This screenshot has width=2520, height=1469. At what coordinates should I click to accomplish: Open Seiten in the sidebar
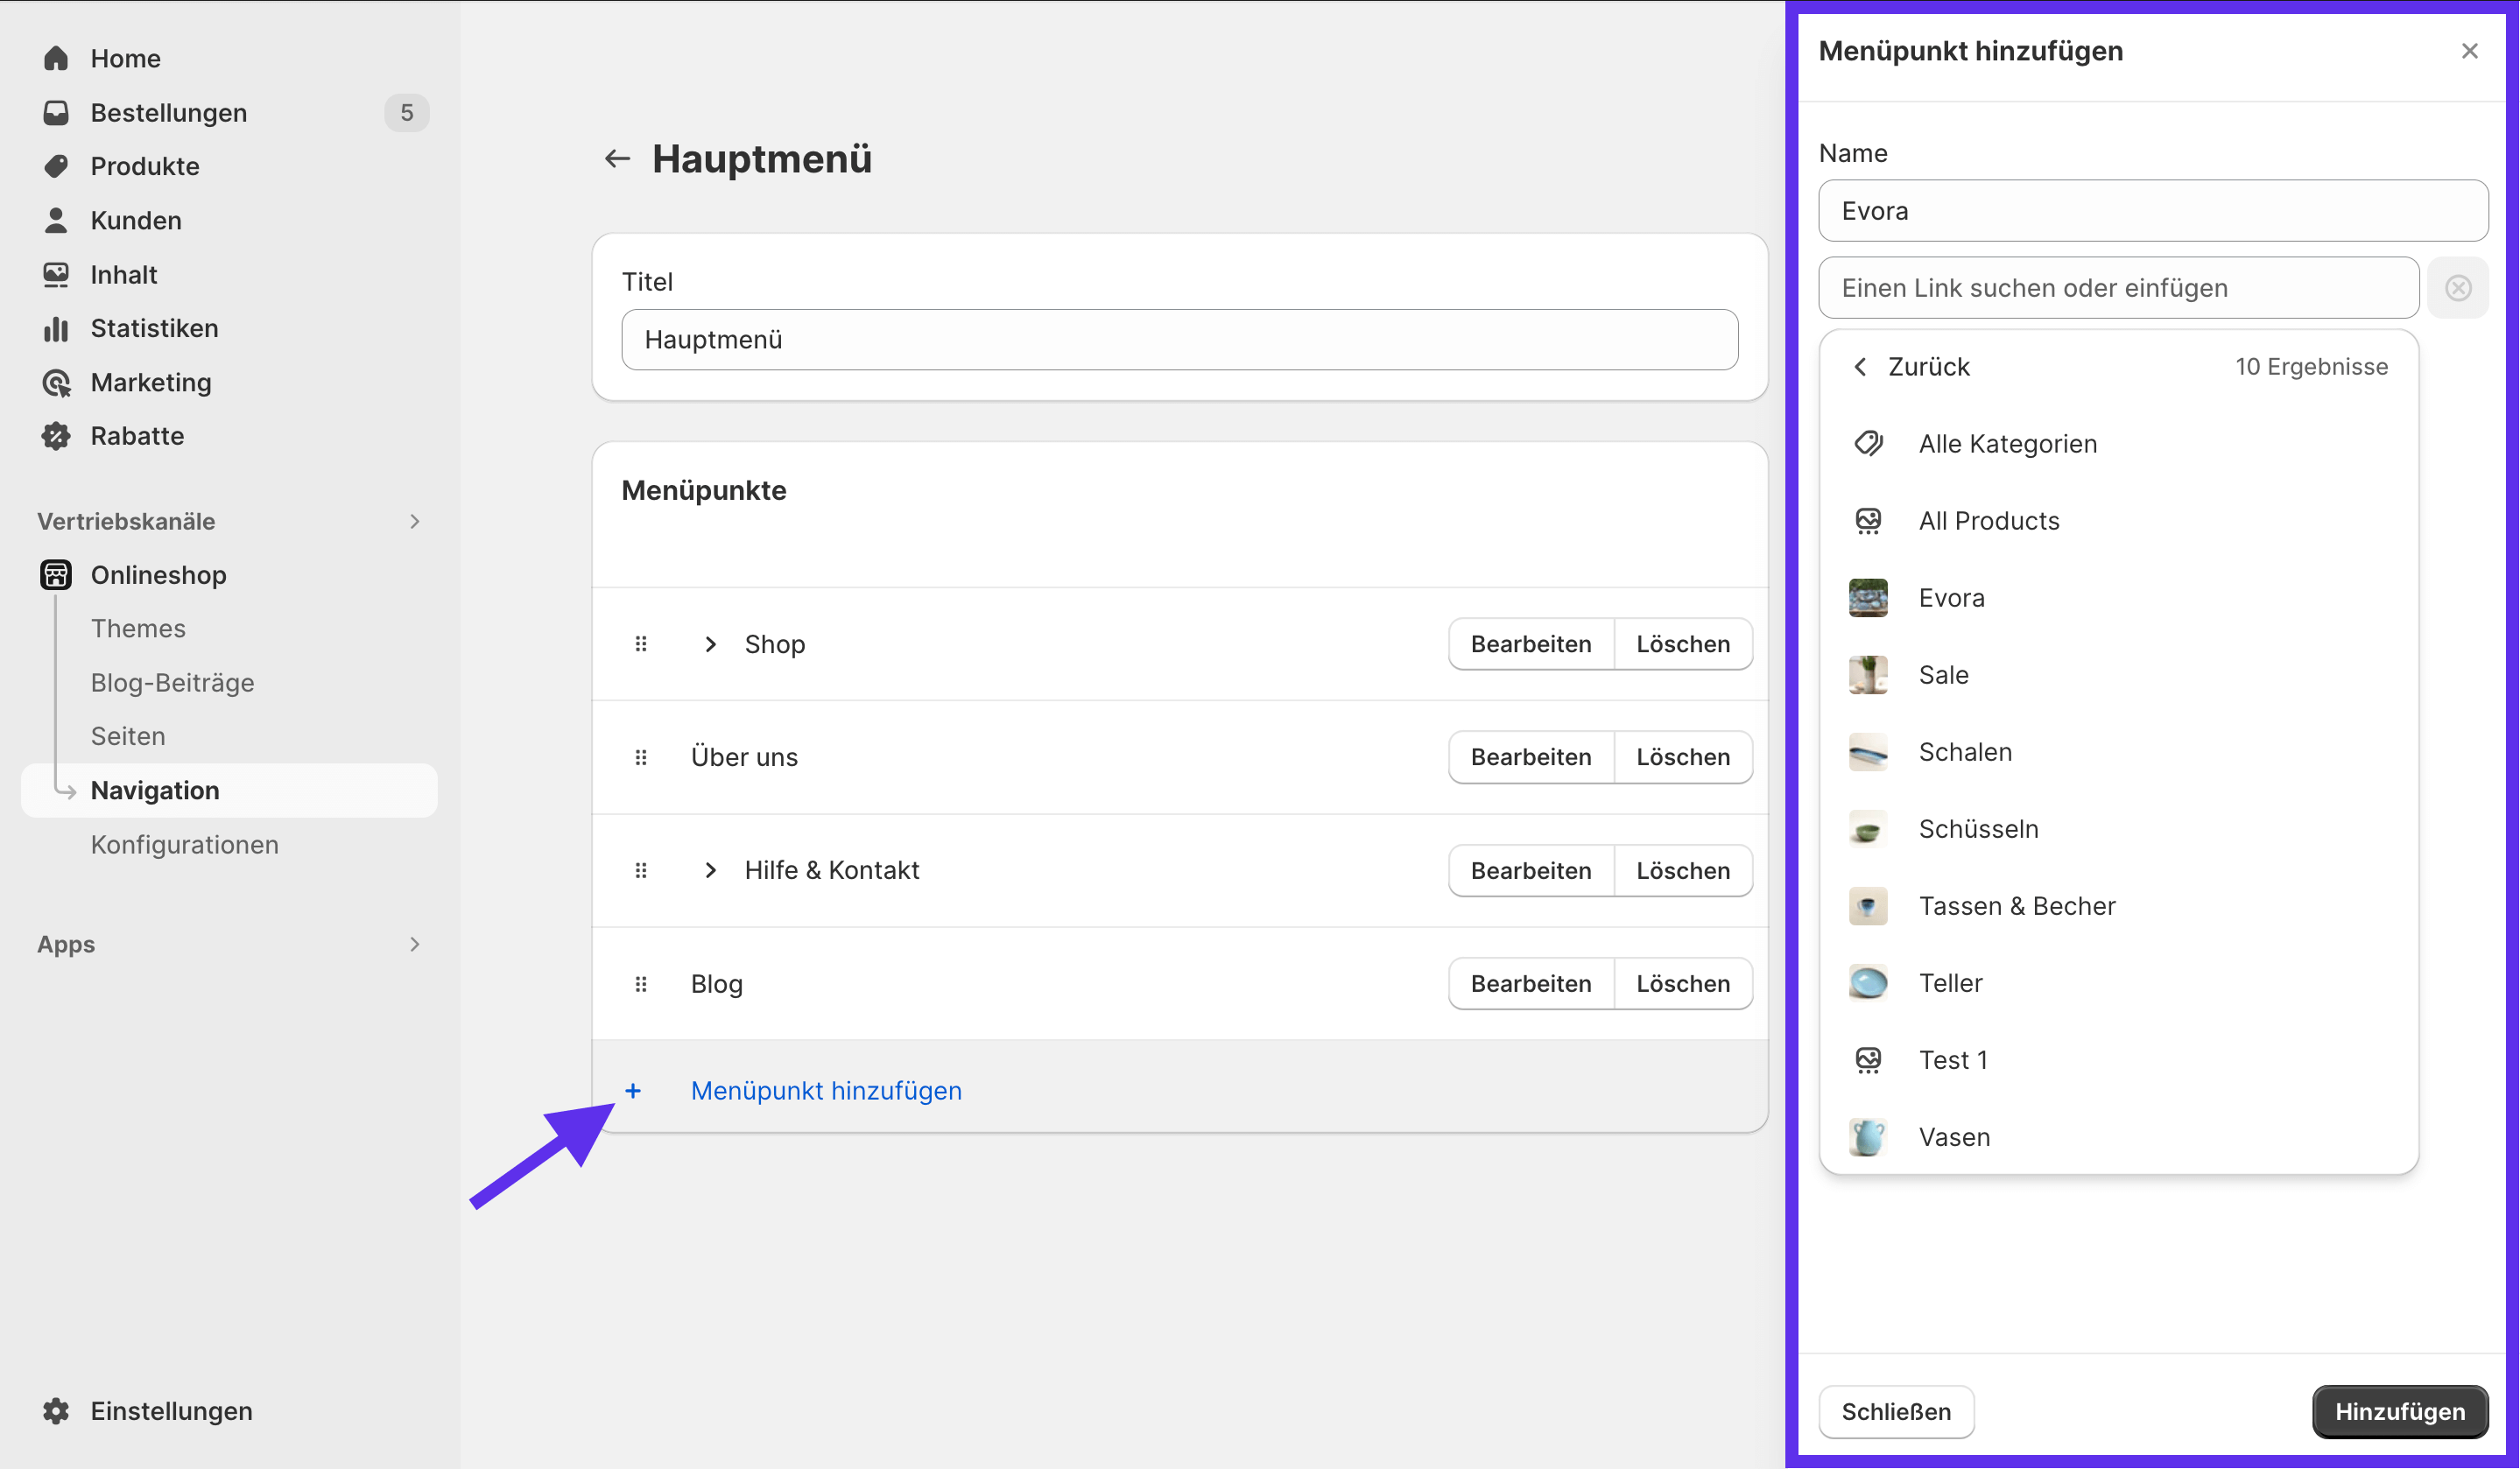(128, 736)
